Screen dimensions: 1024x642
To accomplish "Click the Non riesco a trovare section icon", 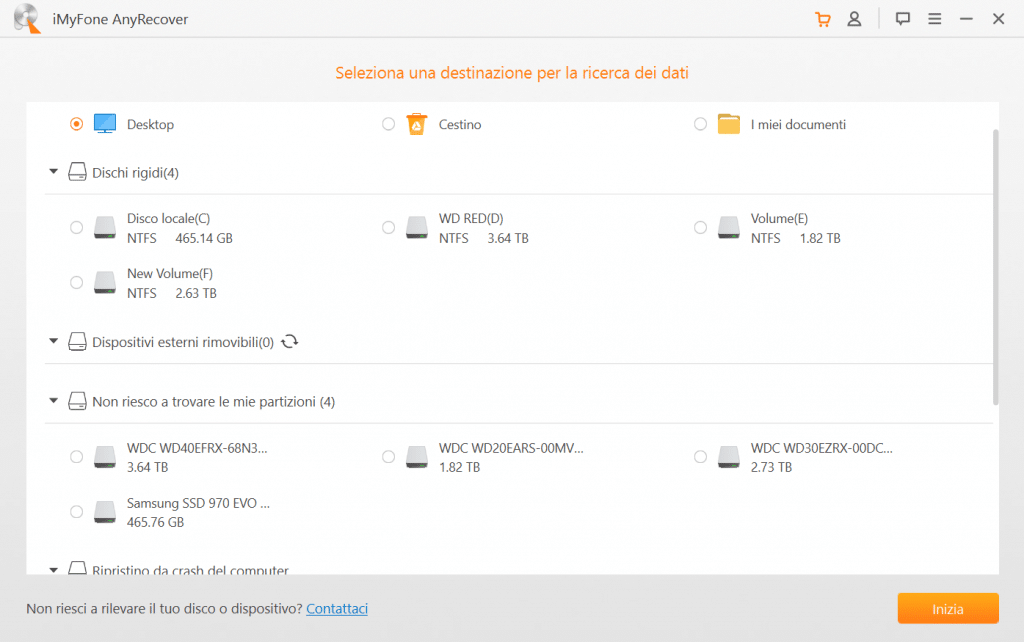I will [77, 401].
